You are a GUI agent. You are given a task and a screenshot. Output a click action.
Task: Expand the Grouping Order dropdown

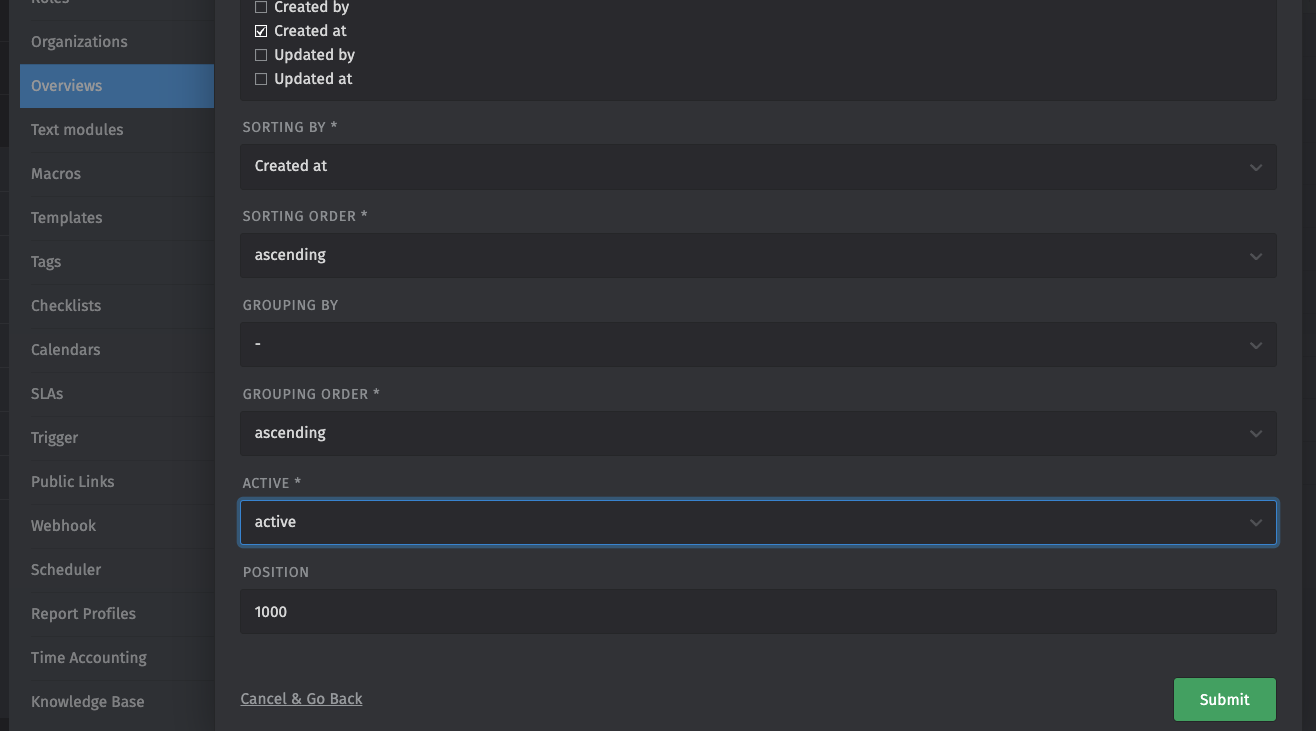757,434
